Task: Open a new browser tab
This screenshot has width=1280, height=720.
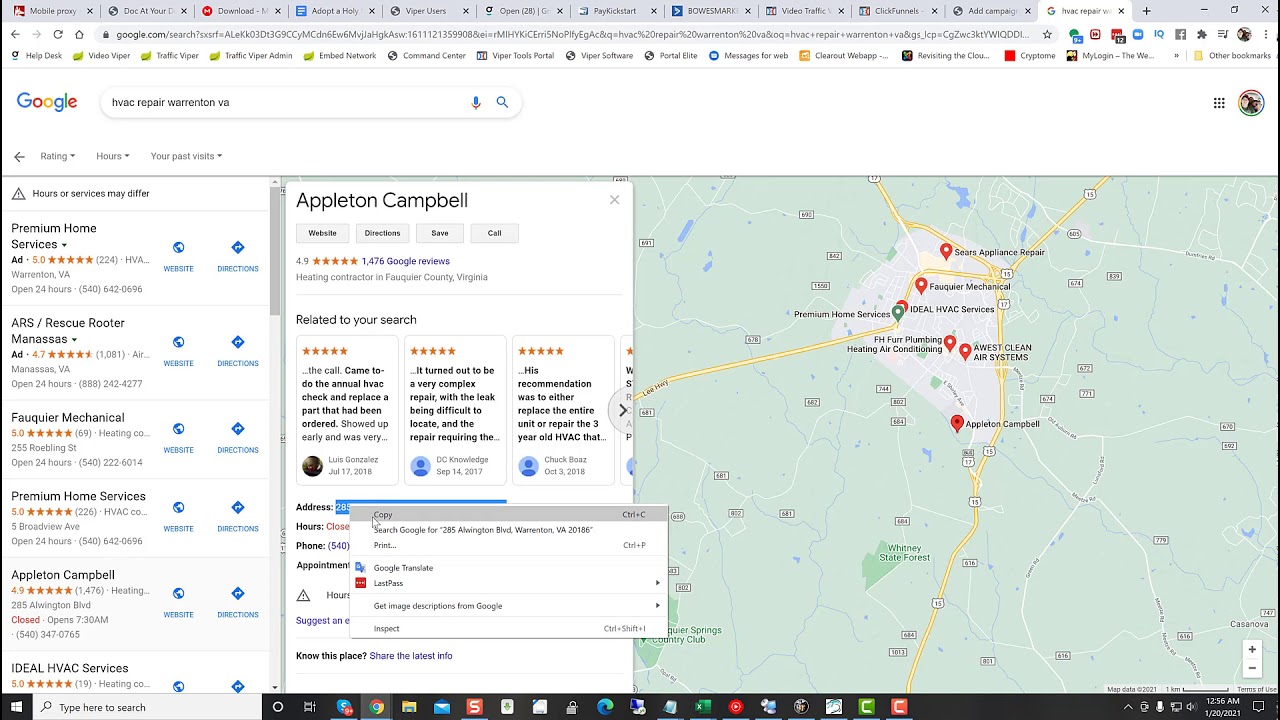Action: (x=1146, y=11)
